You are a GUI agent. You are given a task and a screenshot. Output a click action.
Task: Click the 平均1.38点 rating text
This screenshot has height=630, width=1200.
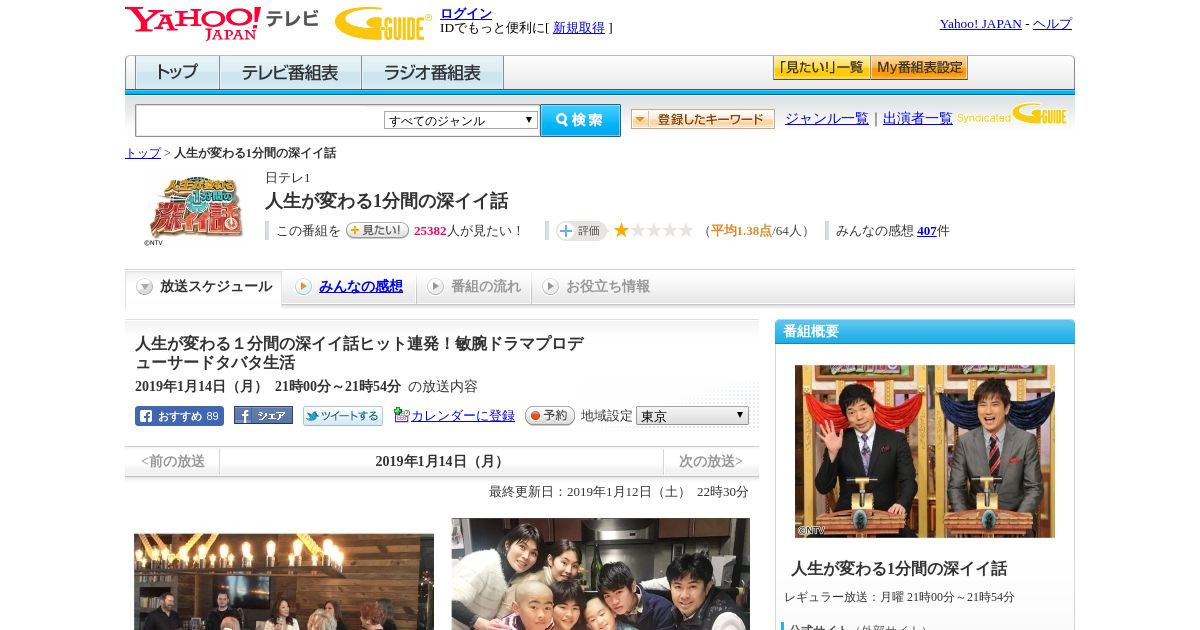(741, 231)
